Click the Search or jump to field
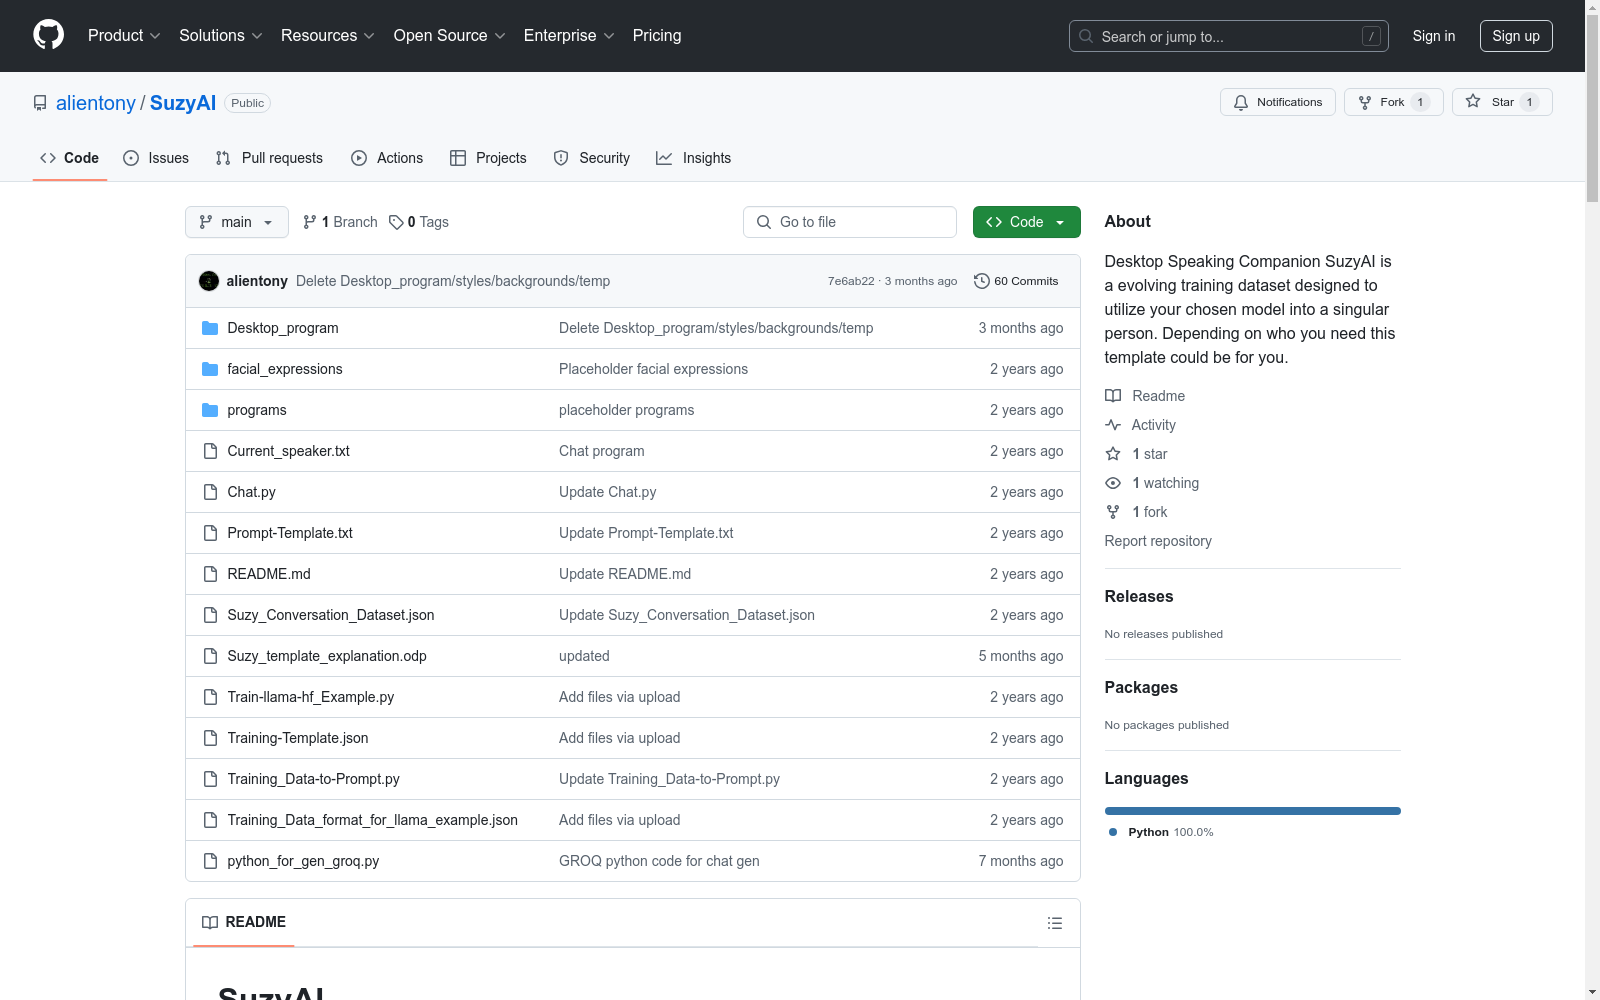The image size is (1600, 1000). [1229, 36]
